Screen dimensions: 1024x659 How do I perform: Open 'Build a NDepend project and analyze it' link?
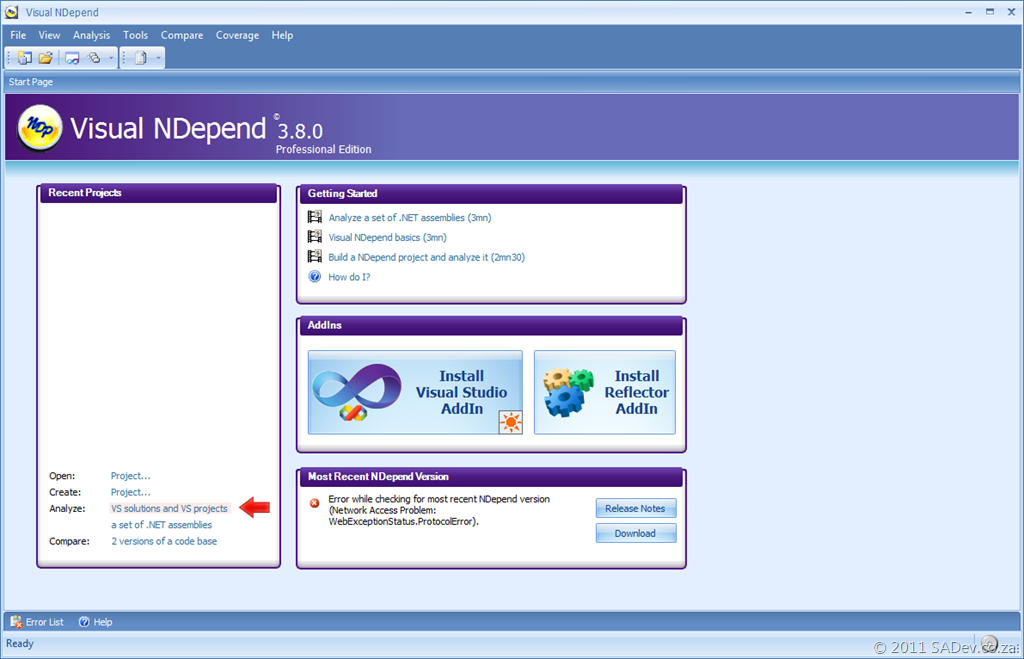point(426,257)
